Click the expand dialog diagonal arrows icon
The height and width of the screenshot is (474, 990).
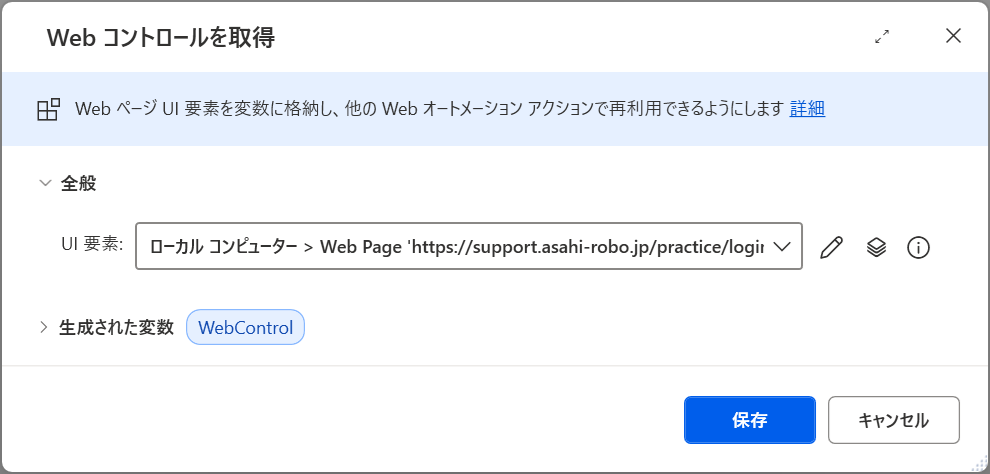pos(881,37)
